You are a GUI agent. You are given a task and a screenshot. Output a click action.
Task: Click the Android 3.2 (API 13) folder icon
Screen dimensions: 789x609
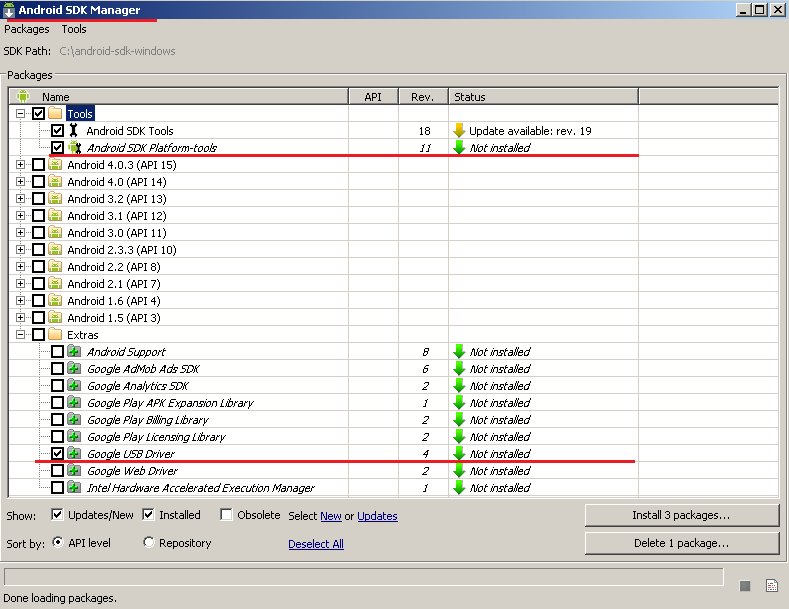tap(55, 198)
